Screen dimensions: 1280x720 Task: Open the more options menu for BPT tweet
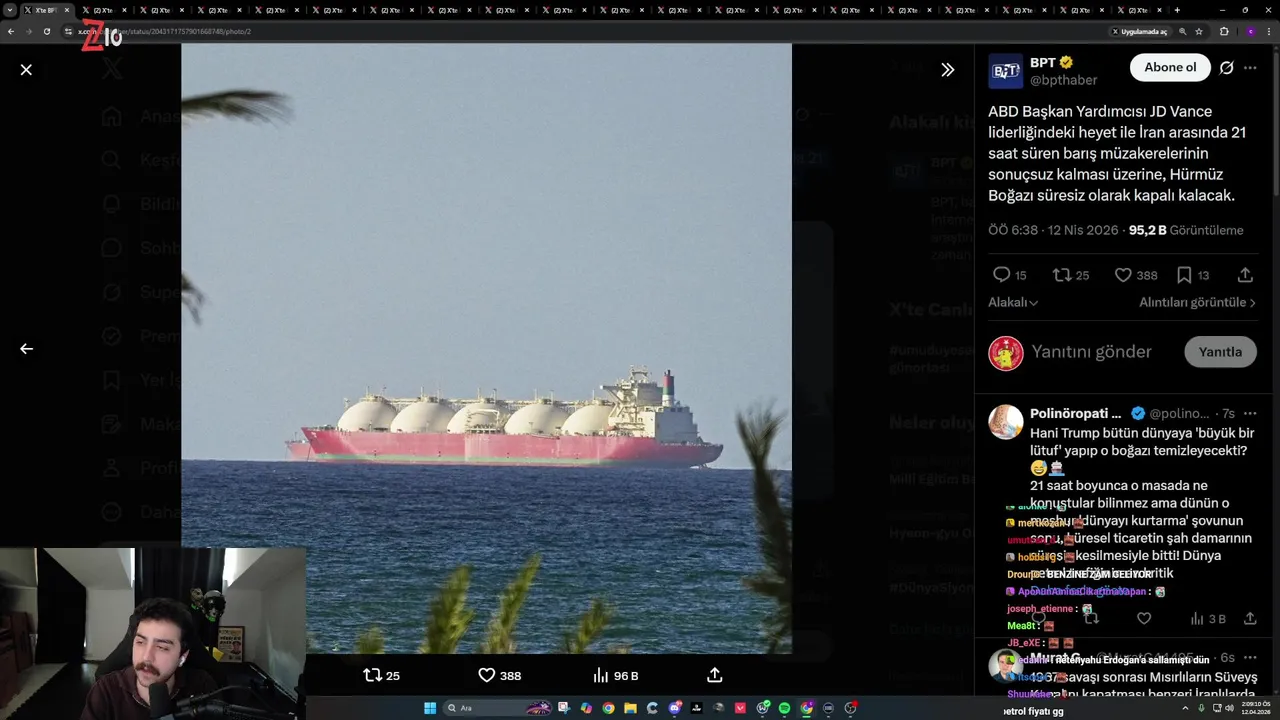pos(1250,68)
